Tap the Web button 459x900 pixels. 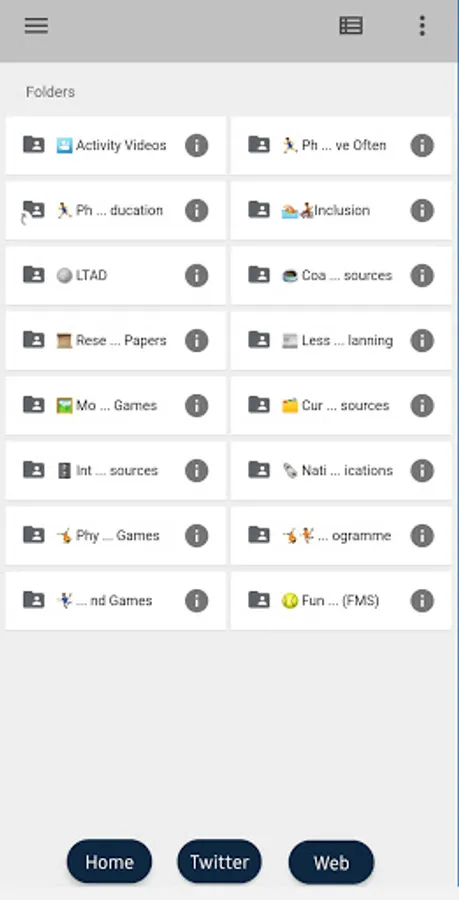331,862
